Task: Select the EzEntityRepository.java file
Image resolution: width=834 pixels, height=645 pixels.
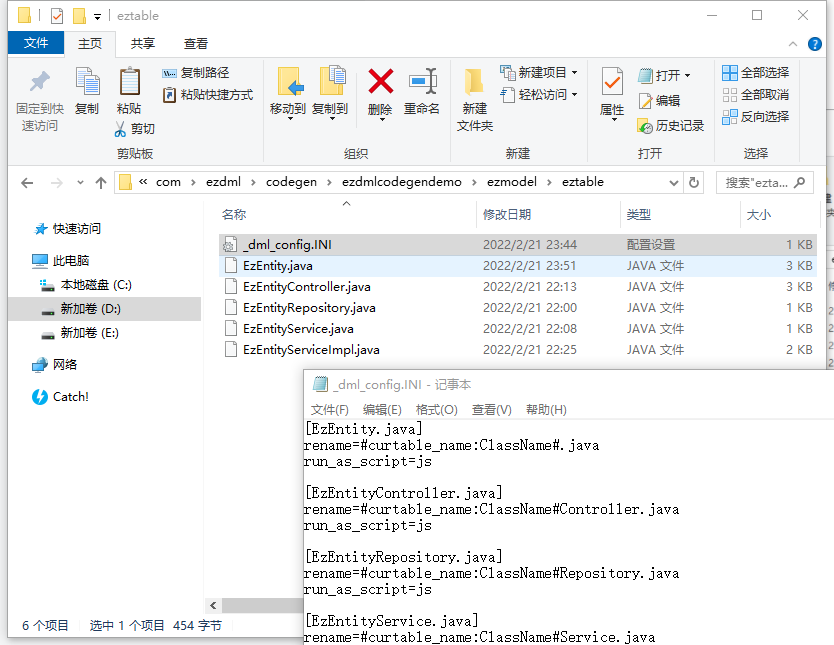Action: click(x=518, y=308)
